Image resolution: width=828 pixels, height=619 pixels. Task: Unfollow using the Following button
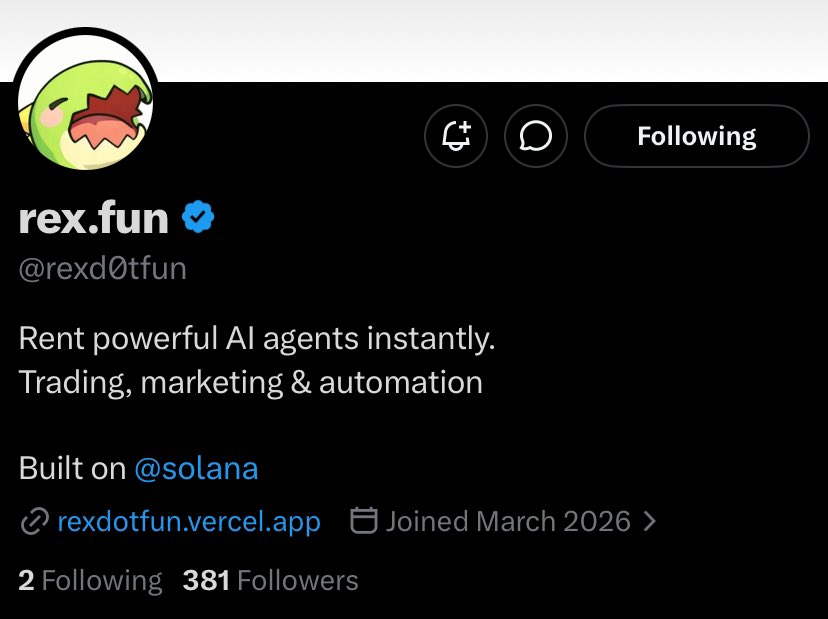697,136
